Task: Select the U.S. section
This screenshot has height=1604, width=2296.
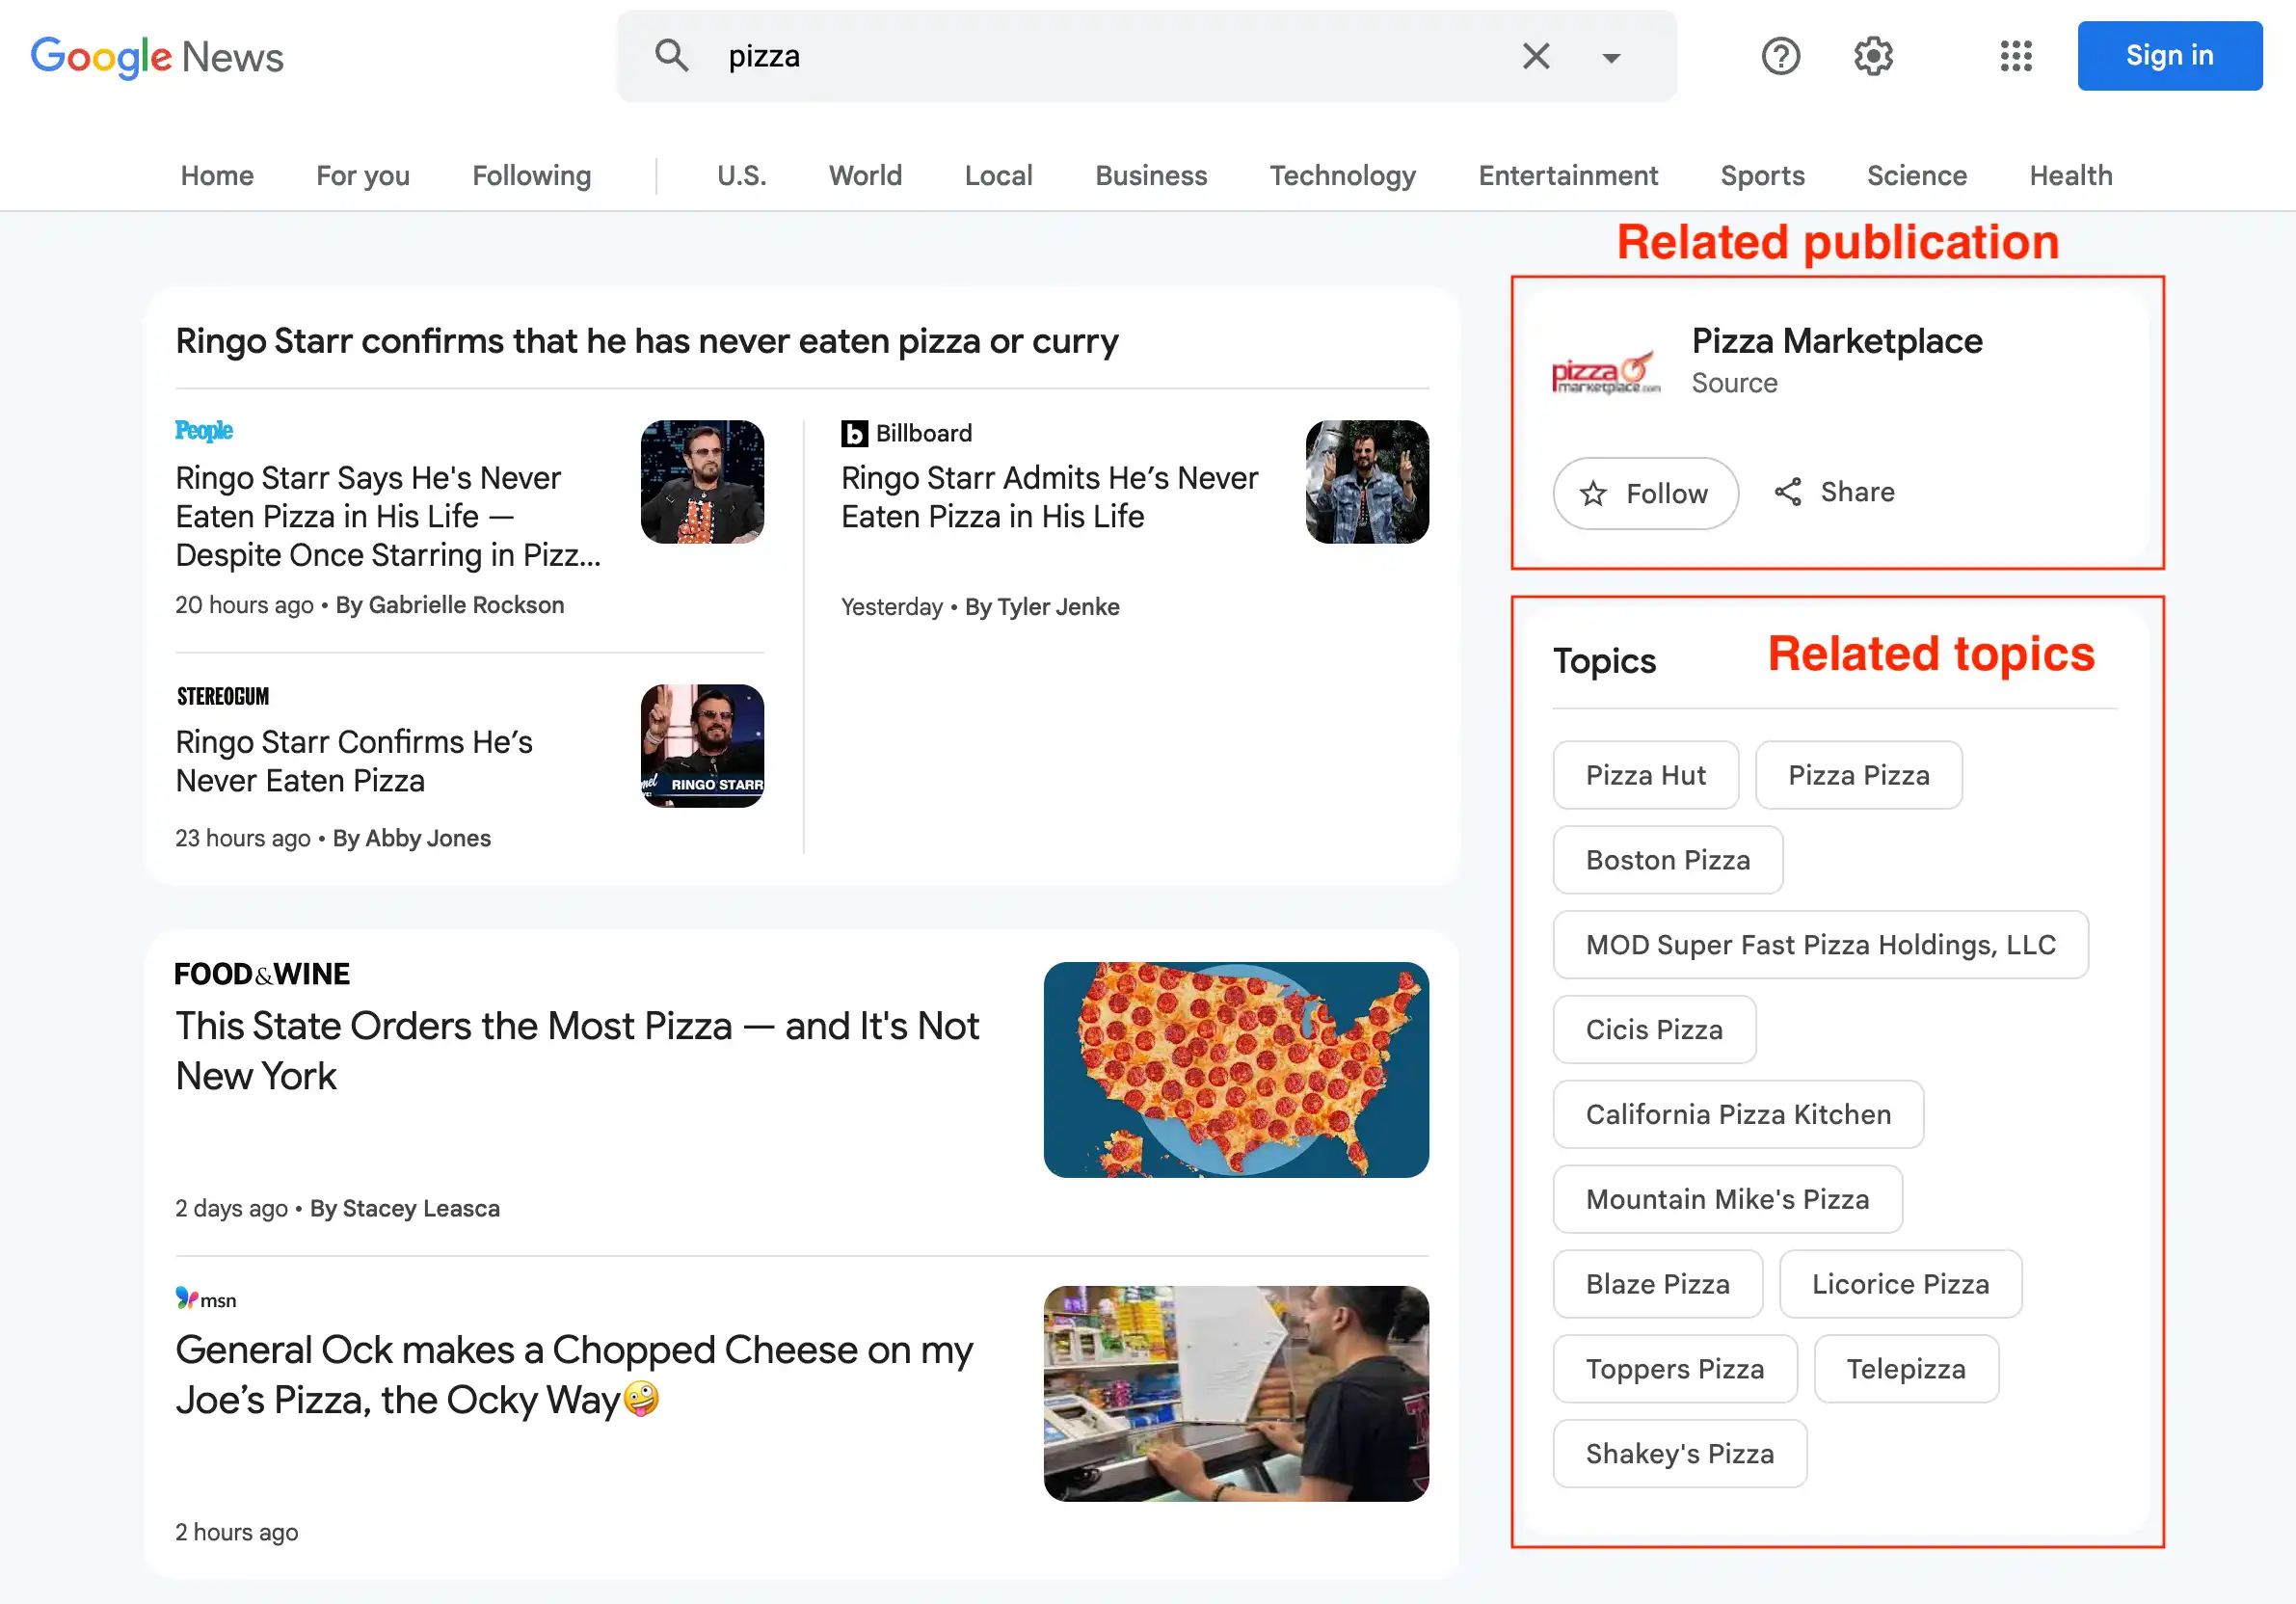Action: pos(742,176)
